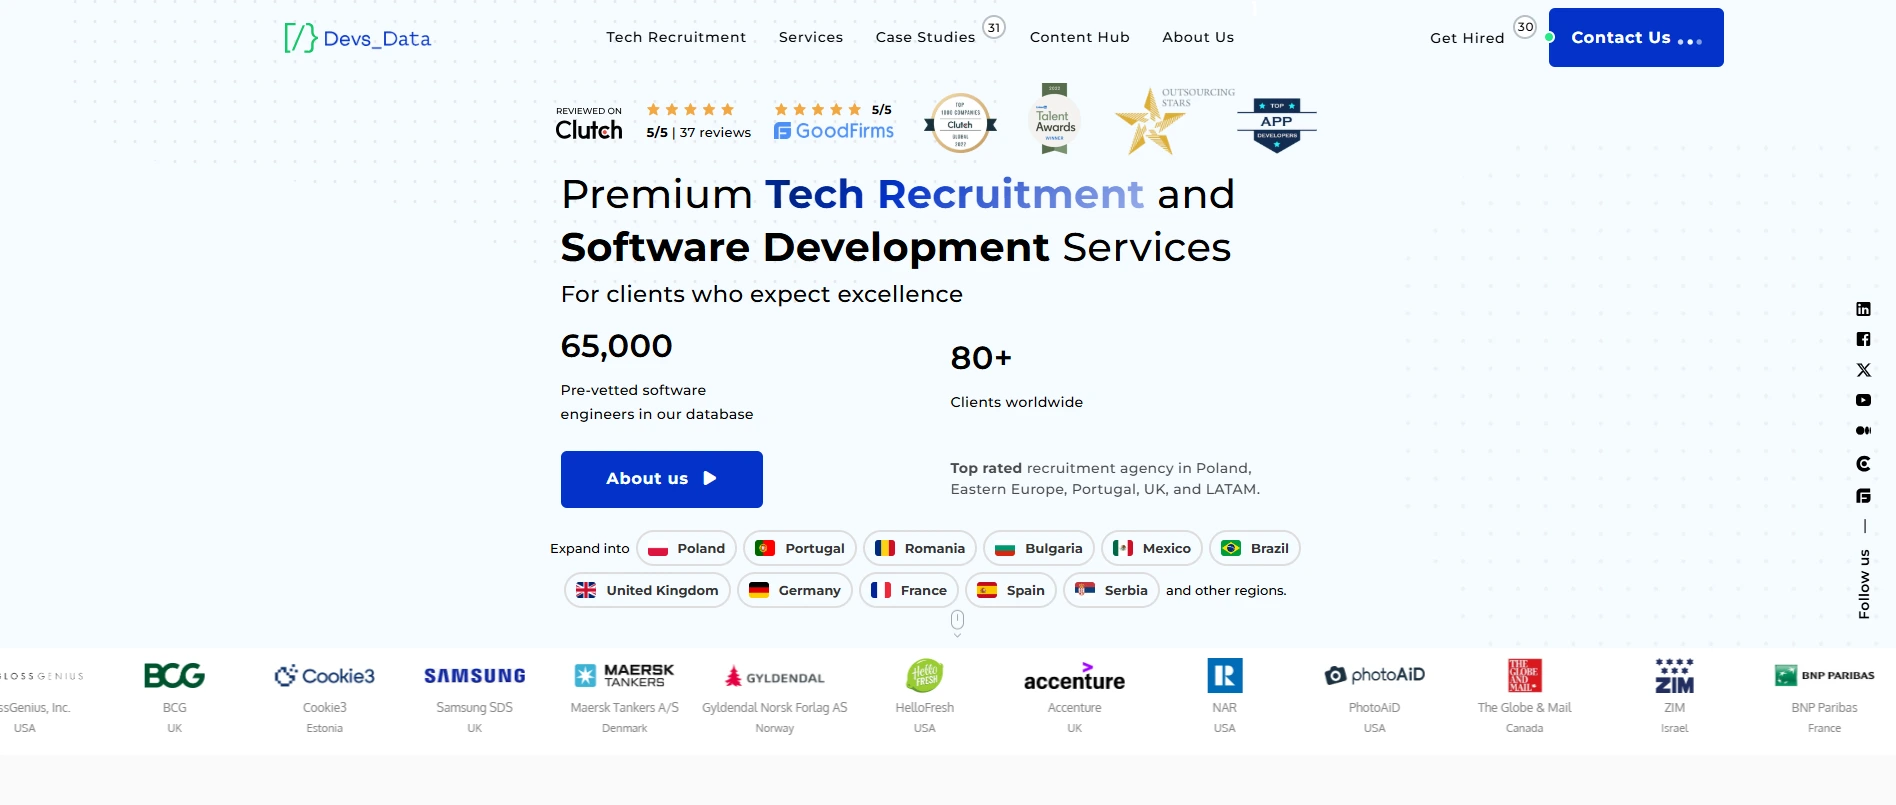1896x805 pixels.
Task: Click the Contact Us button
Action: 1634,37
